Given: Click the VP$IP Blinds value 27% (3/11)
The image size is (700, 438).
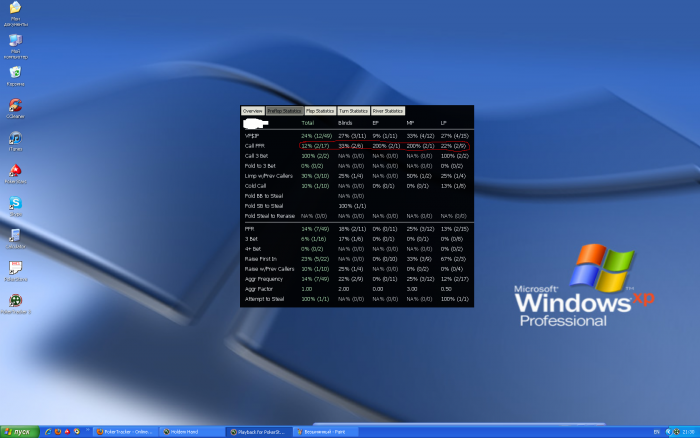Looking at the screenshot, I should (352, 136).
